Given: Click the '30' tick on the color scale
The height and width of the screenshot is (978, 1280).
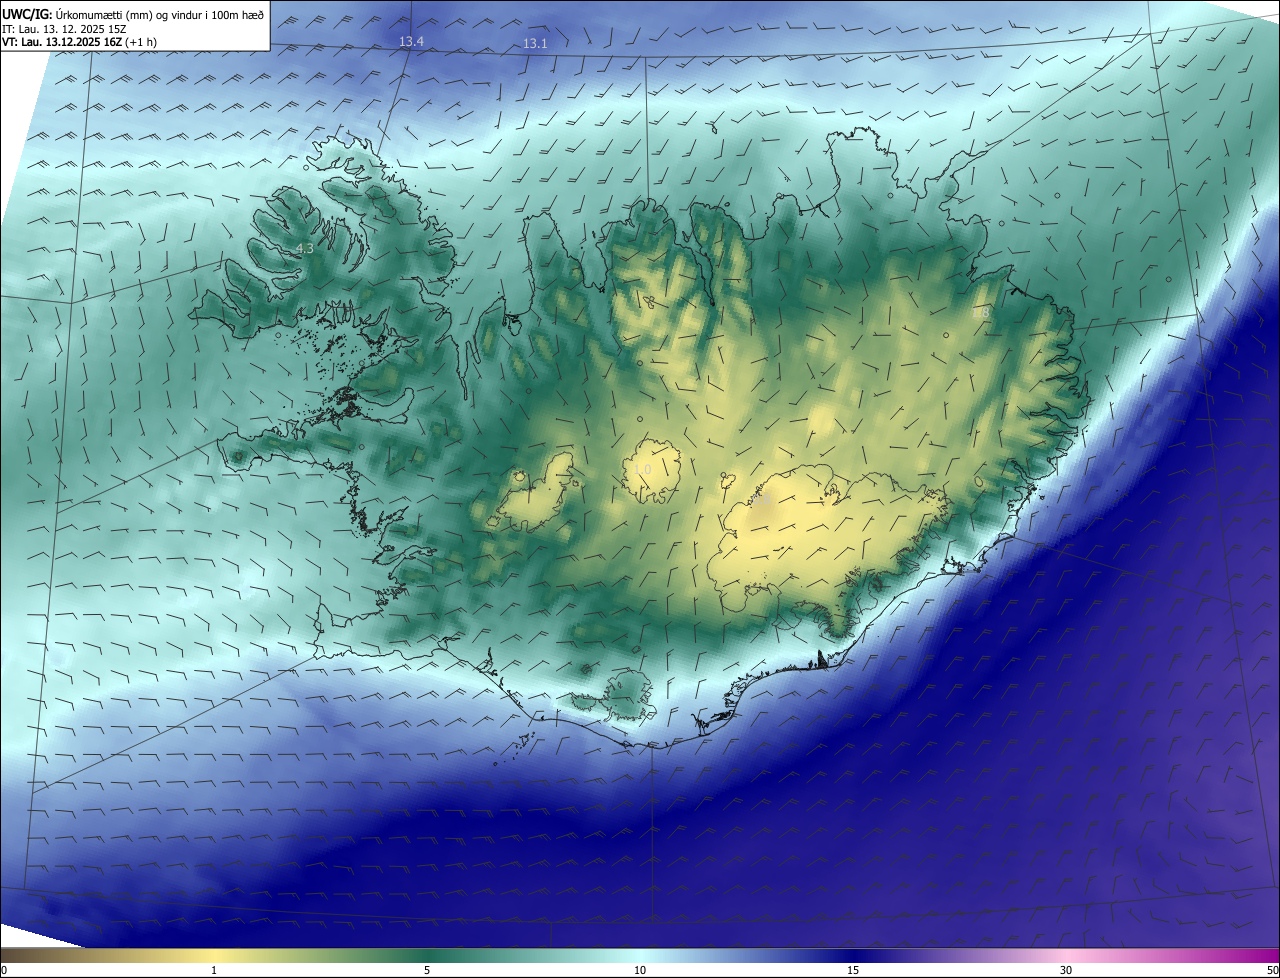Looking at the screenshot, I should pos(1066,970).
